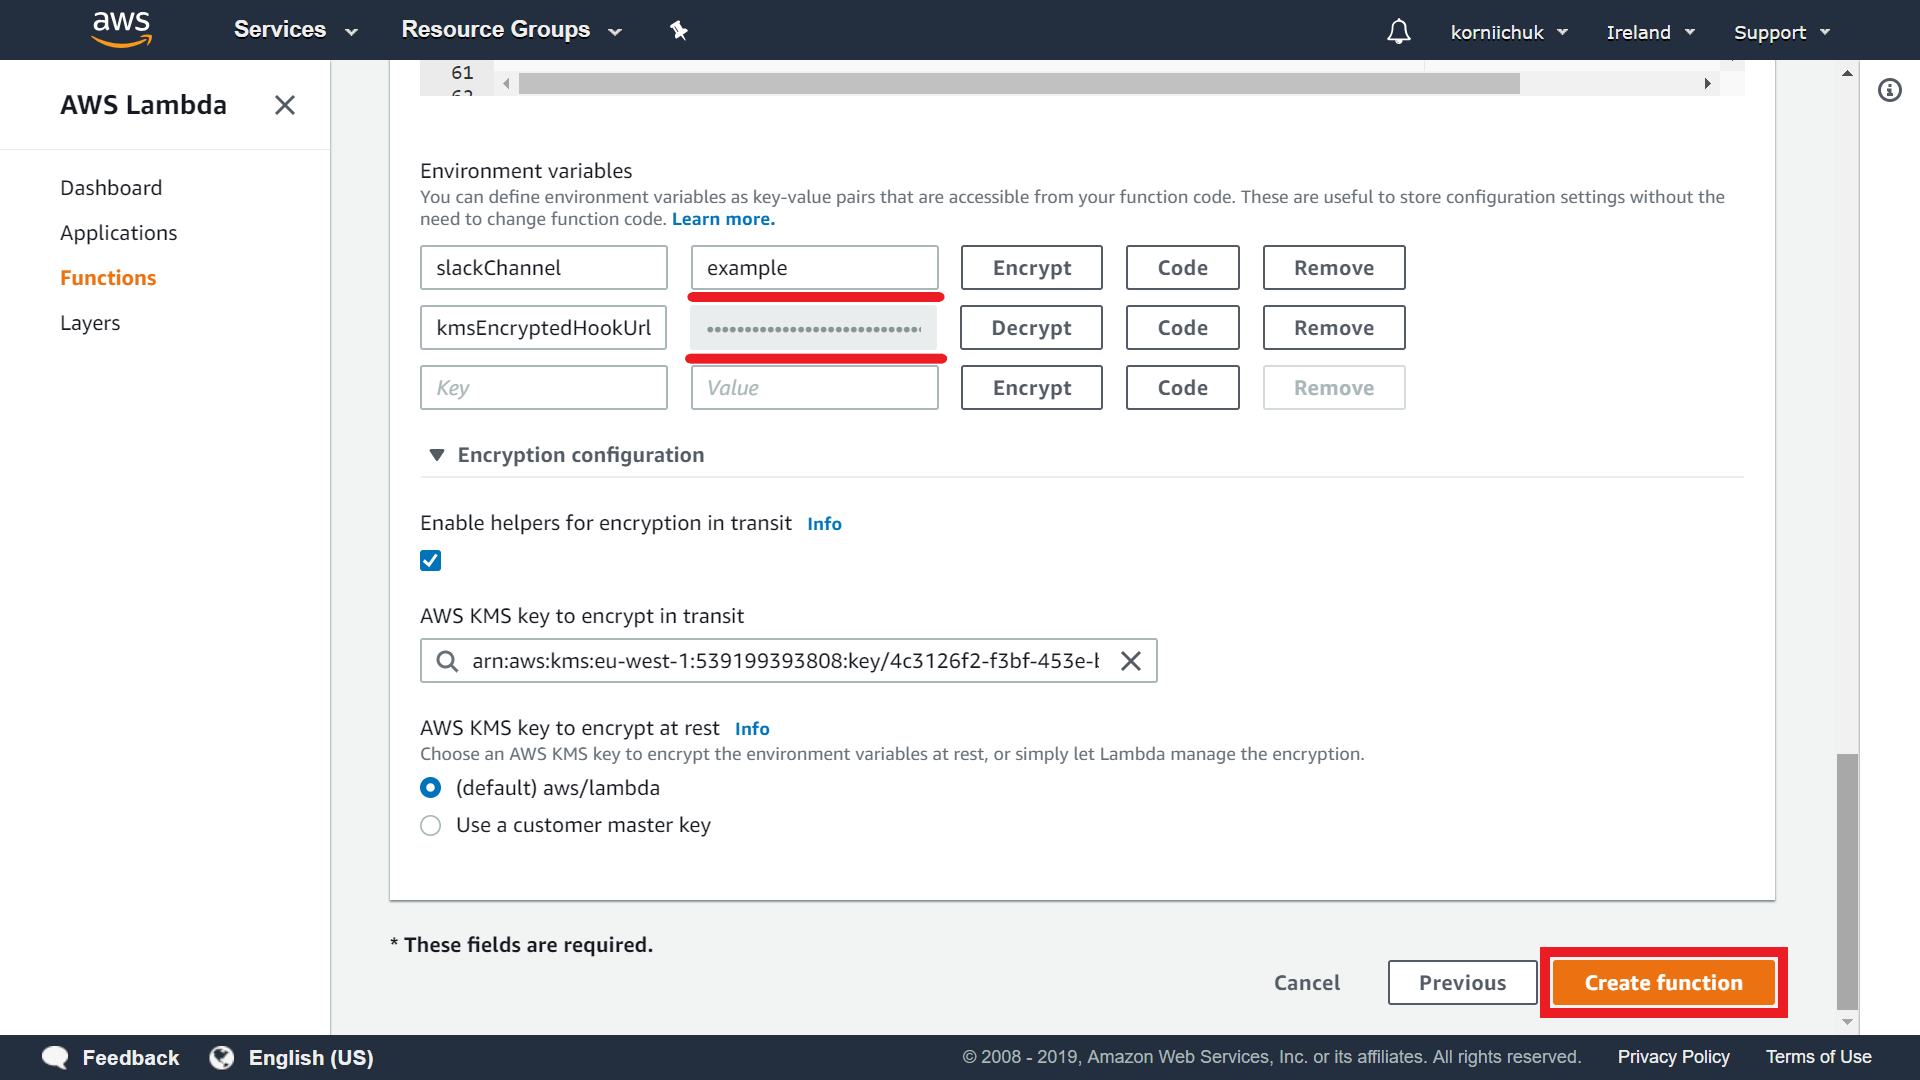Select Use a customer master key
The height and width of the screenshot is (1080, 1920).
(x=430, y=826)
